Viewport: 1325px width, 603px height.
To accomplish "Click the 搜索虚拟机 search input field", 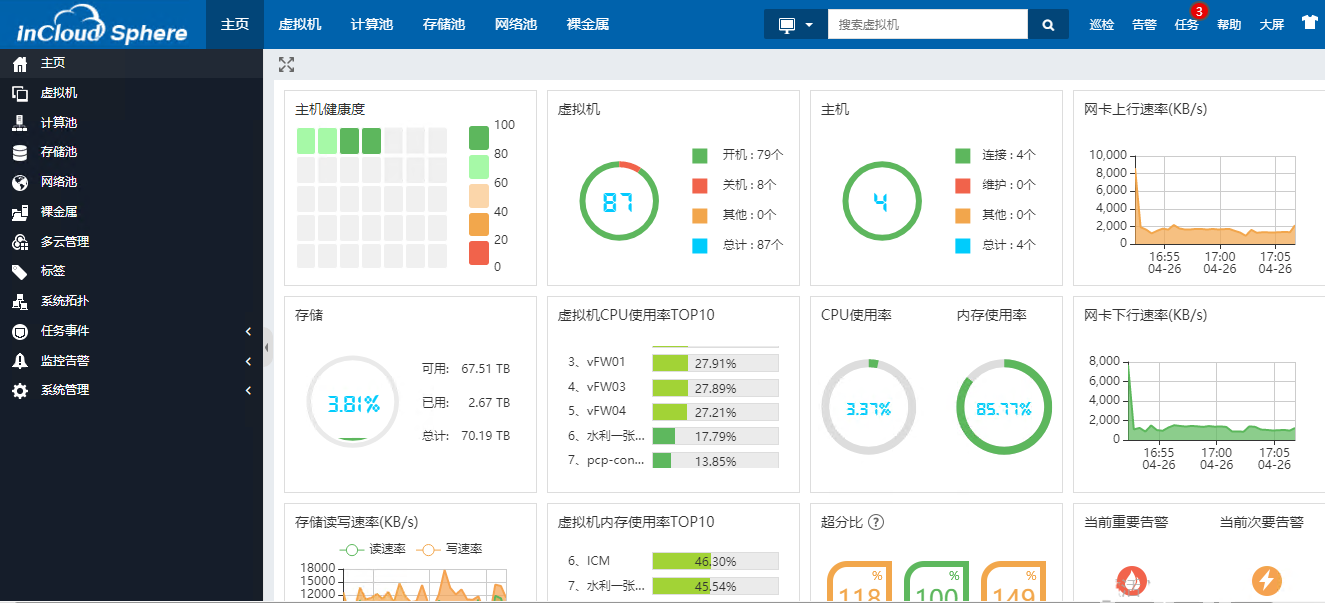I will (928, 24).
